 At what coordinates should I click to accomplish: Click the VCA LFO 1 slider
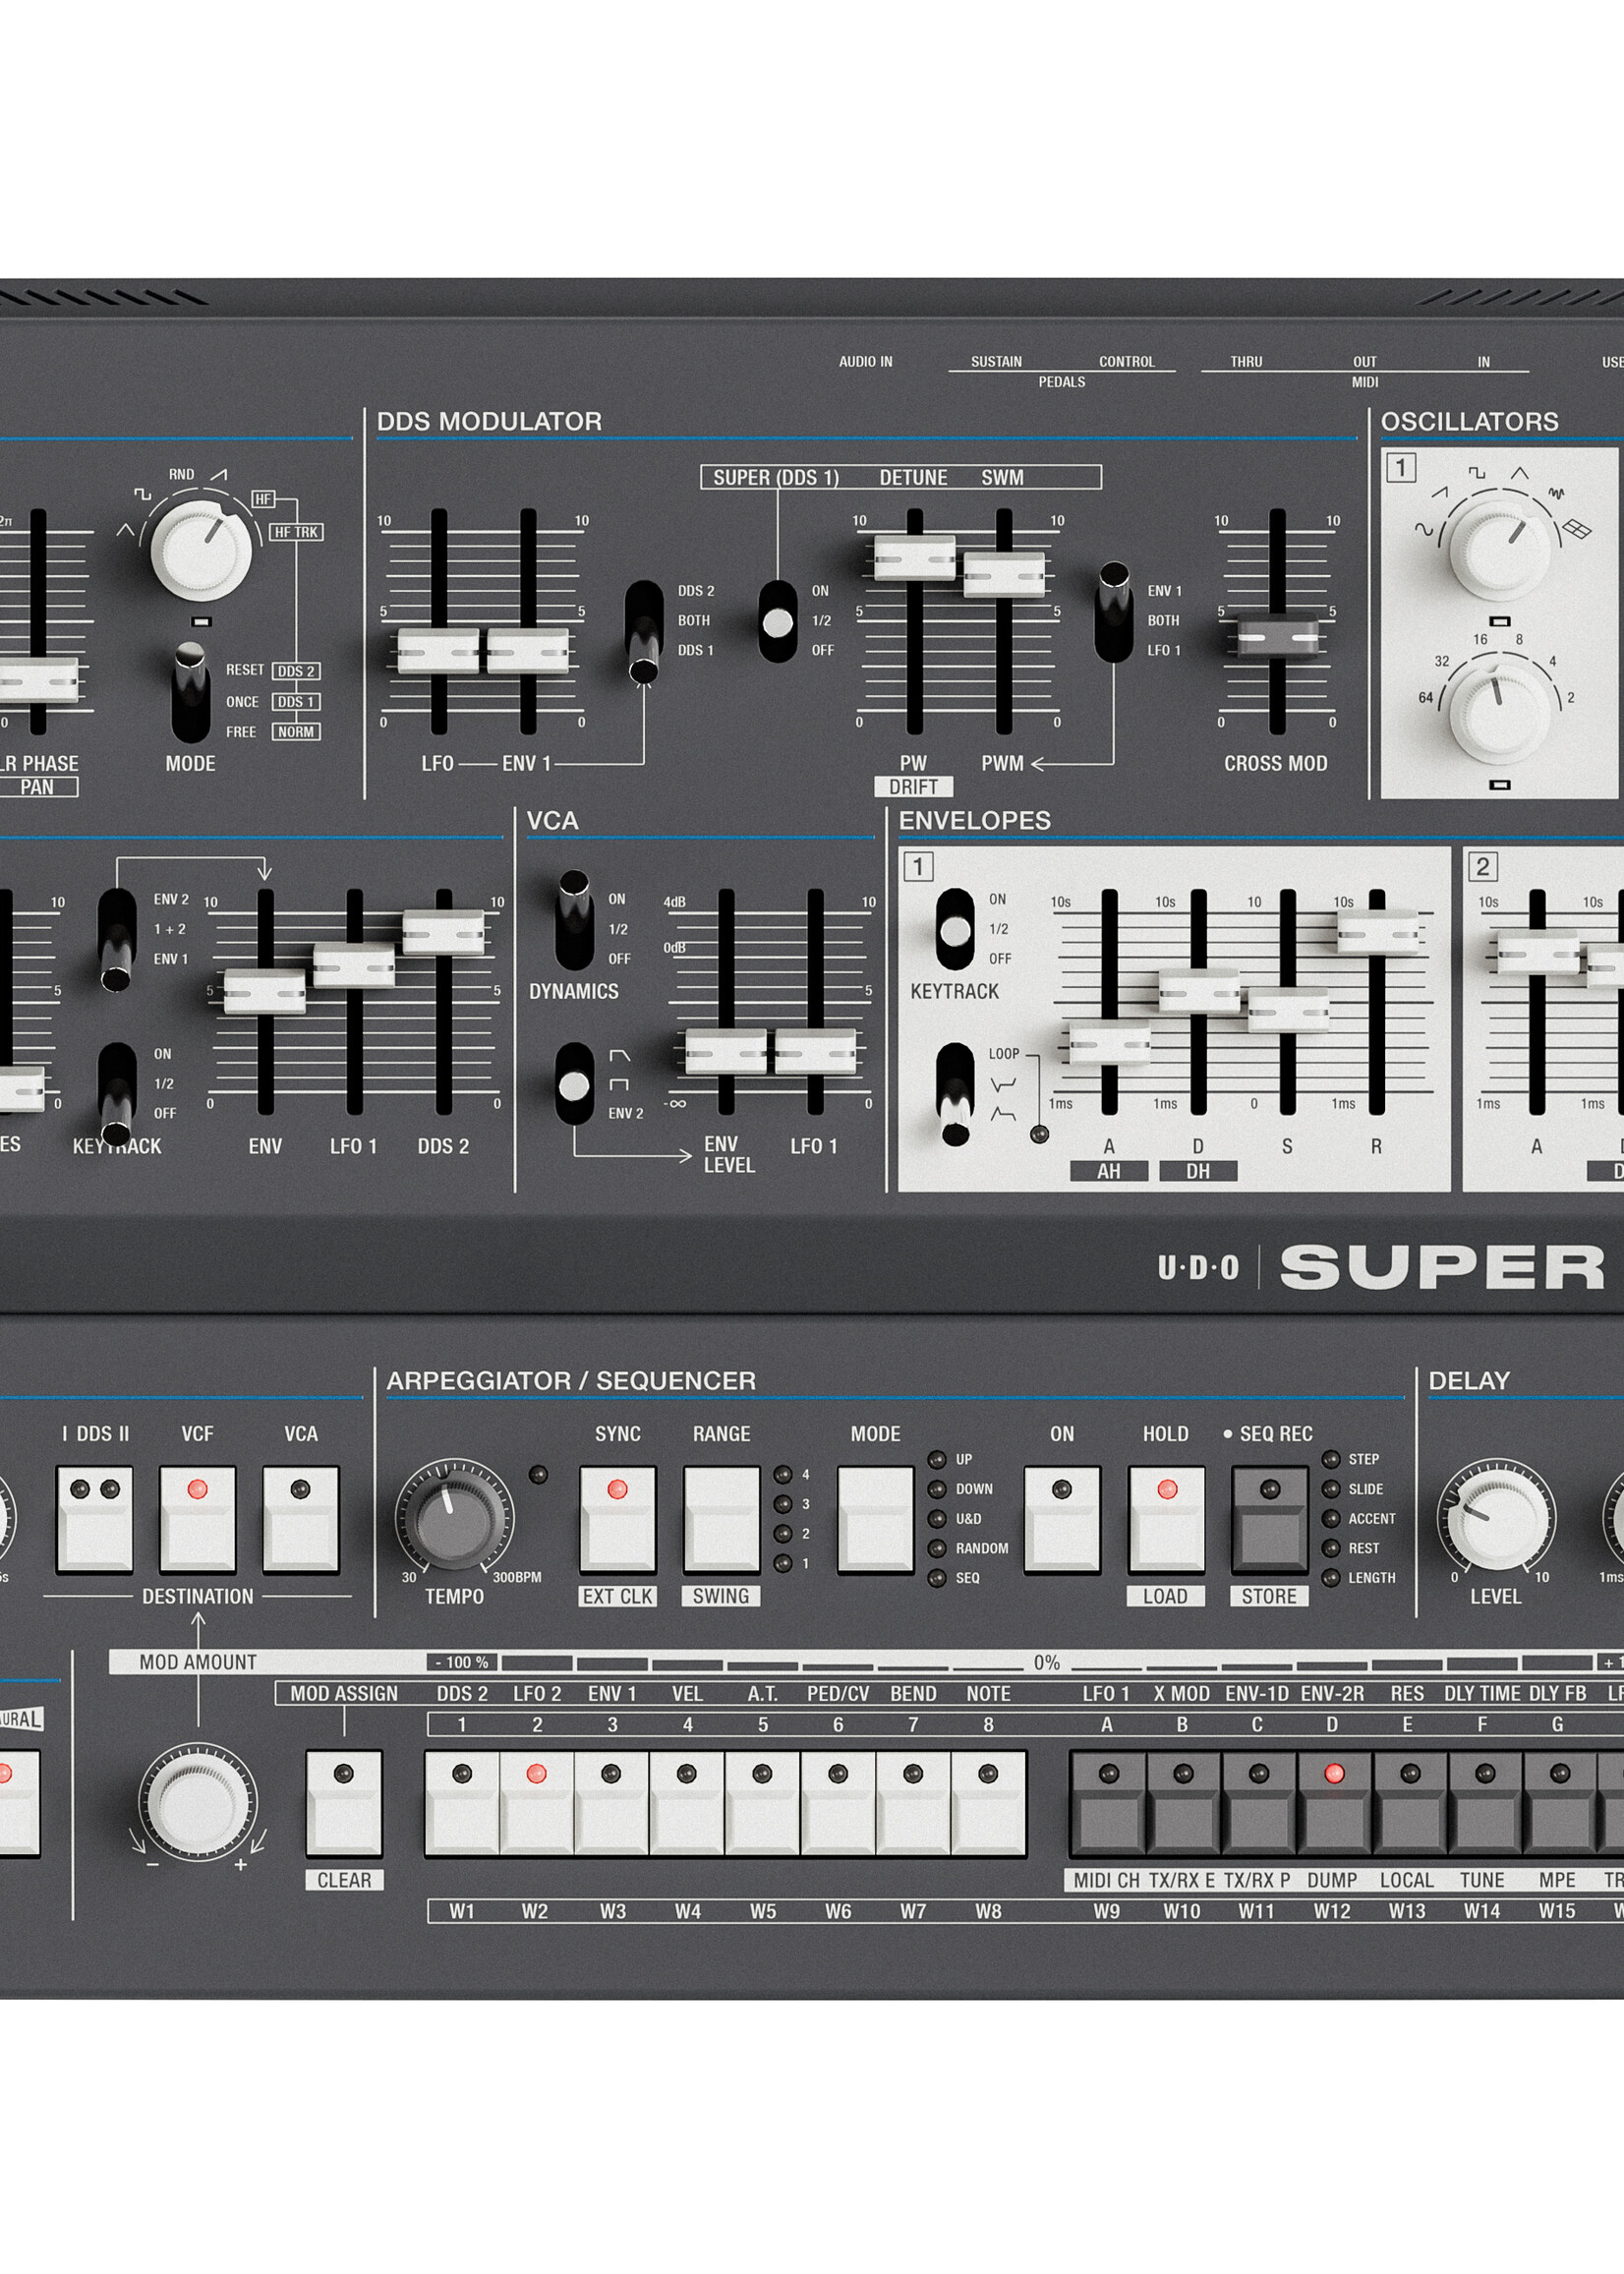click(816, 1051)
